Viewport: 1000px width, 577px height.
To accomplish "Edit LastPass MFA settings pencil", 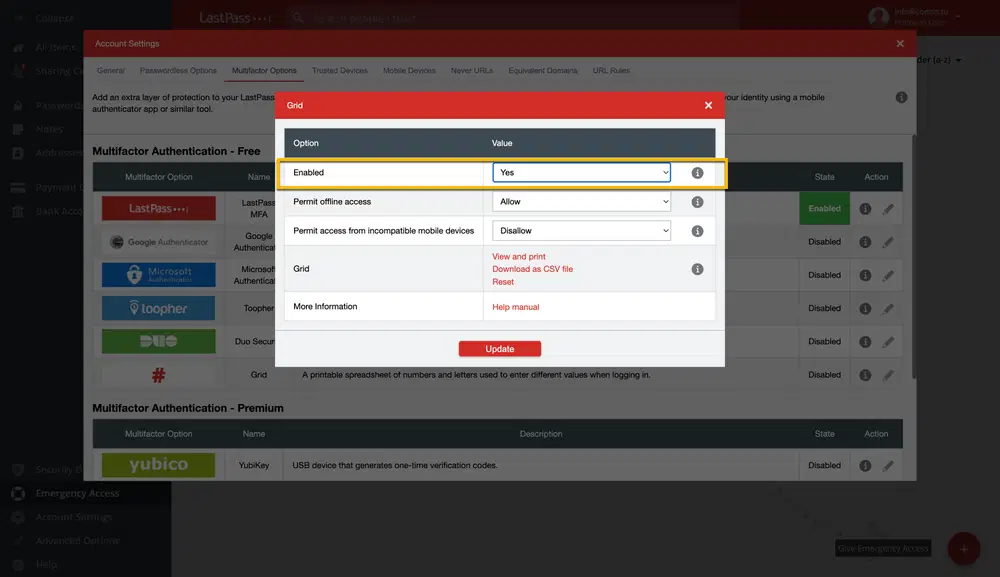I will [x=888, y=208].
